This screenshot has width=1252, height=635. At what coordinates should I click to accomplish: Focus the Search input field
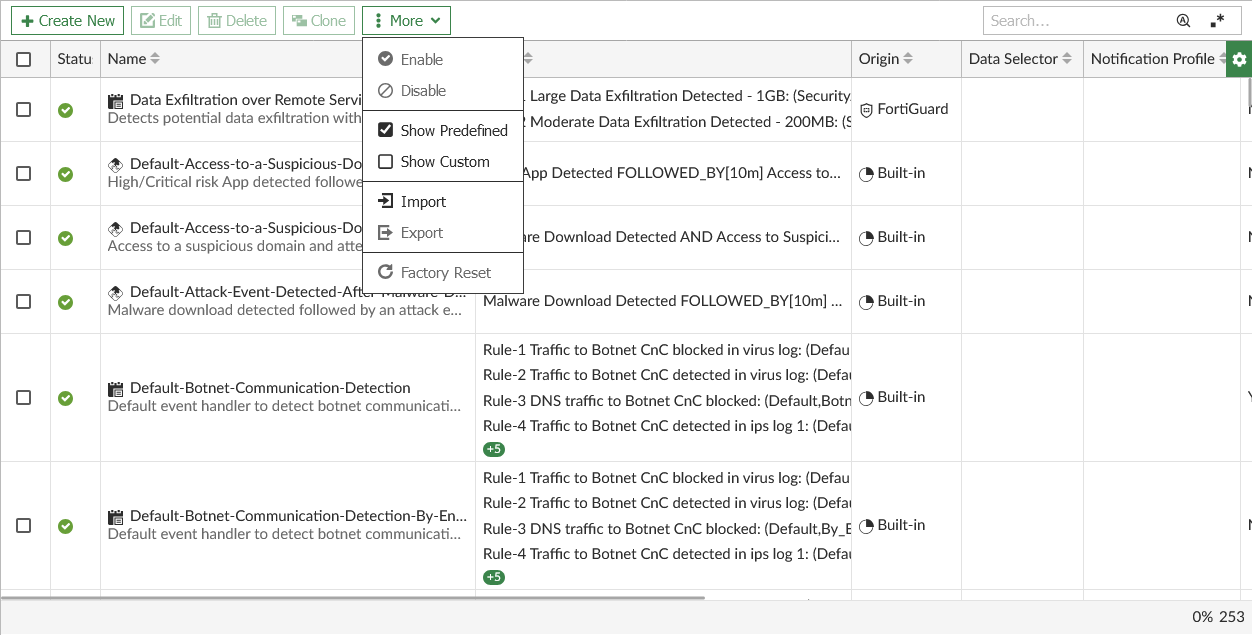[x=1075, y=20]
